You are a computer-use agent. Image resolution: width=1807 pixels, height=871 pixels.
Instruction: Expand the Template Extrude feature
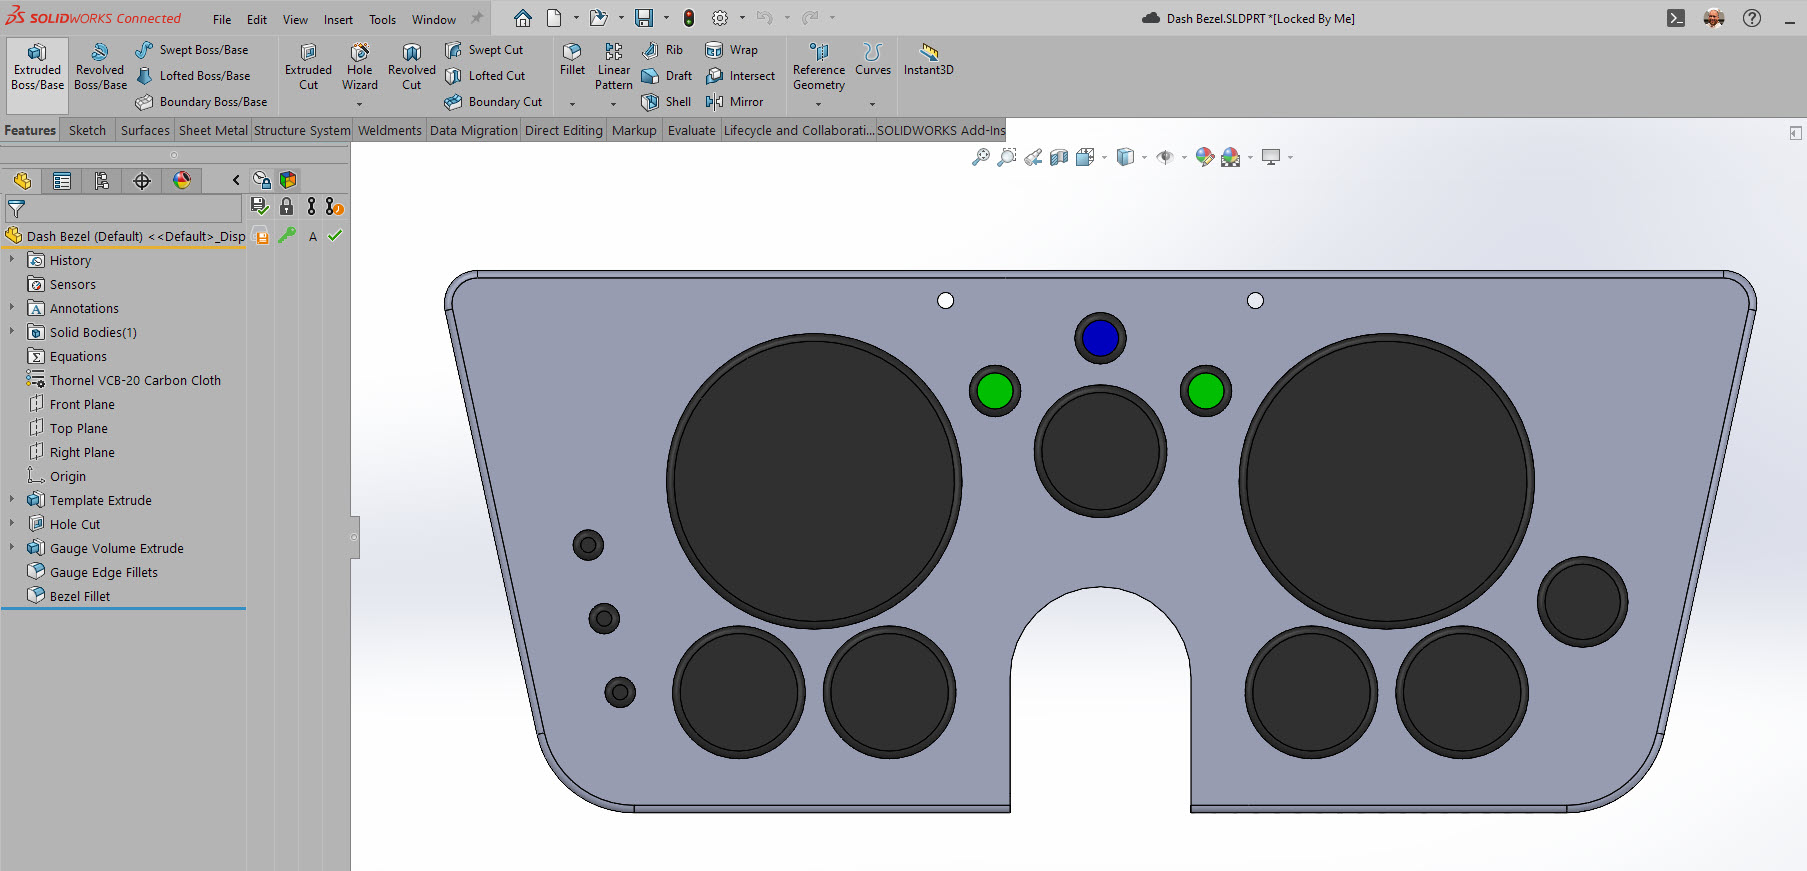[12, 500]
